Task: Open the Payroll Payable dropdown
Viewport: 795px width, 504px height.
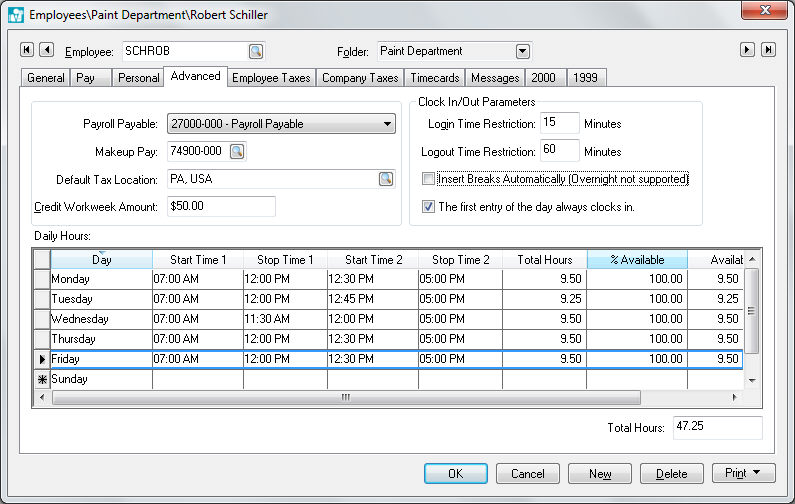Action: tap(388, 124)
